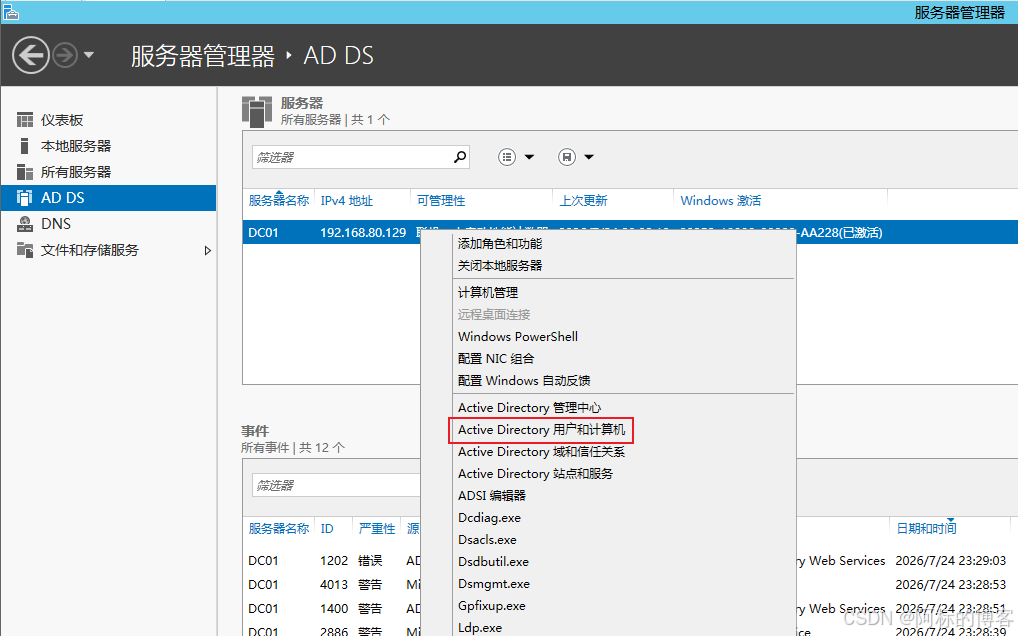The image size is (1018, 636).
Task: Click the dashboard grid icon
Action: click(25, 120)
